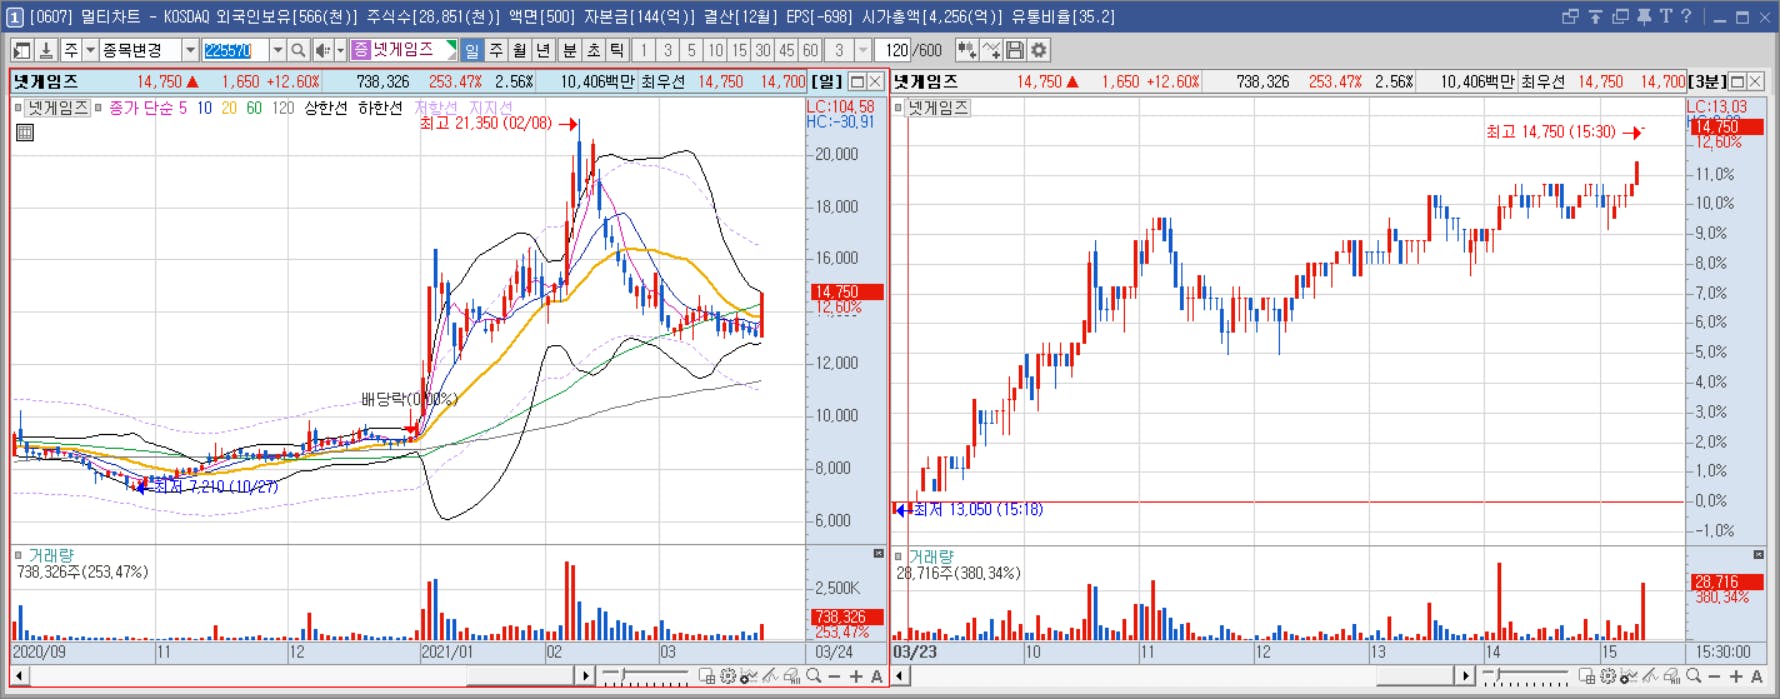This screenshot has width=1780, height=699.
Task: Select the 월 monthly period button
Action: 520,50
